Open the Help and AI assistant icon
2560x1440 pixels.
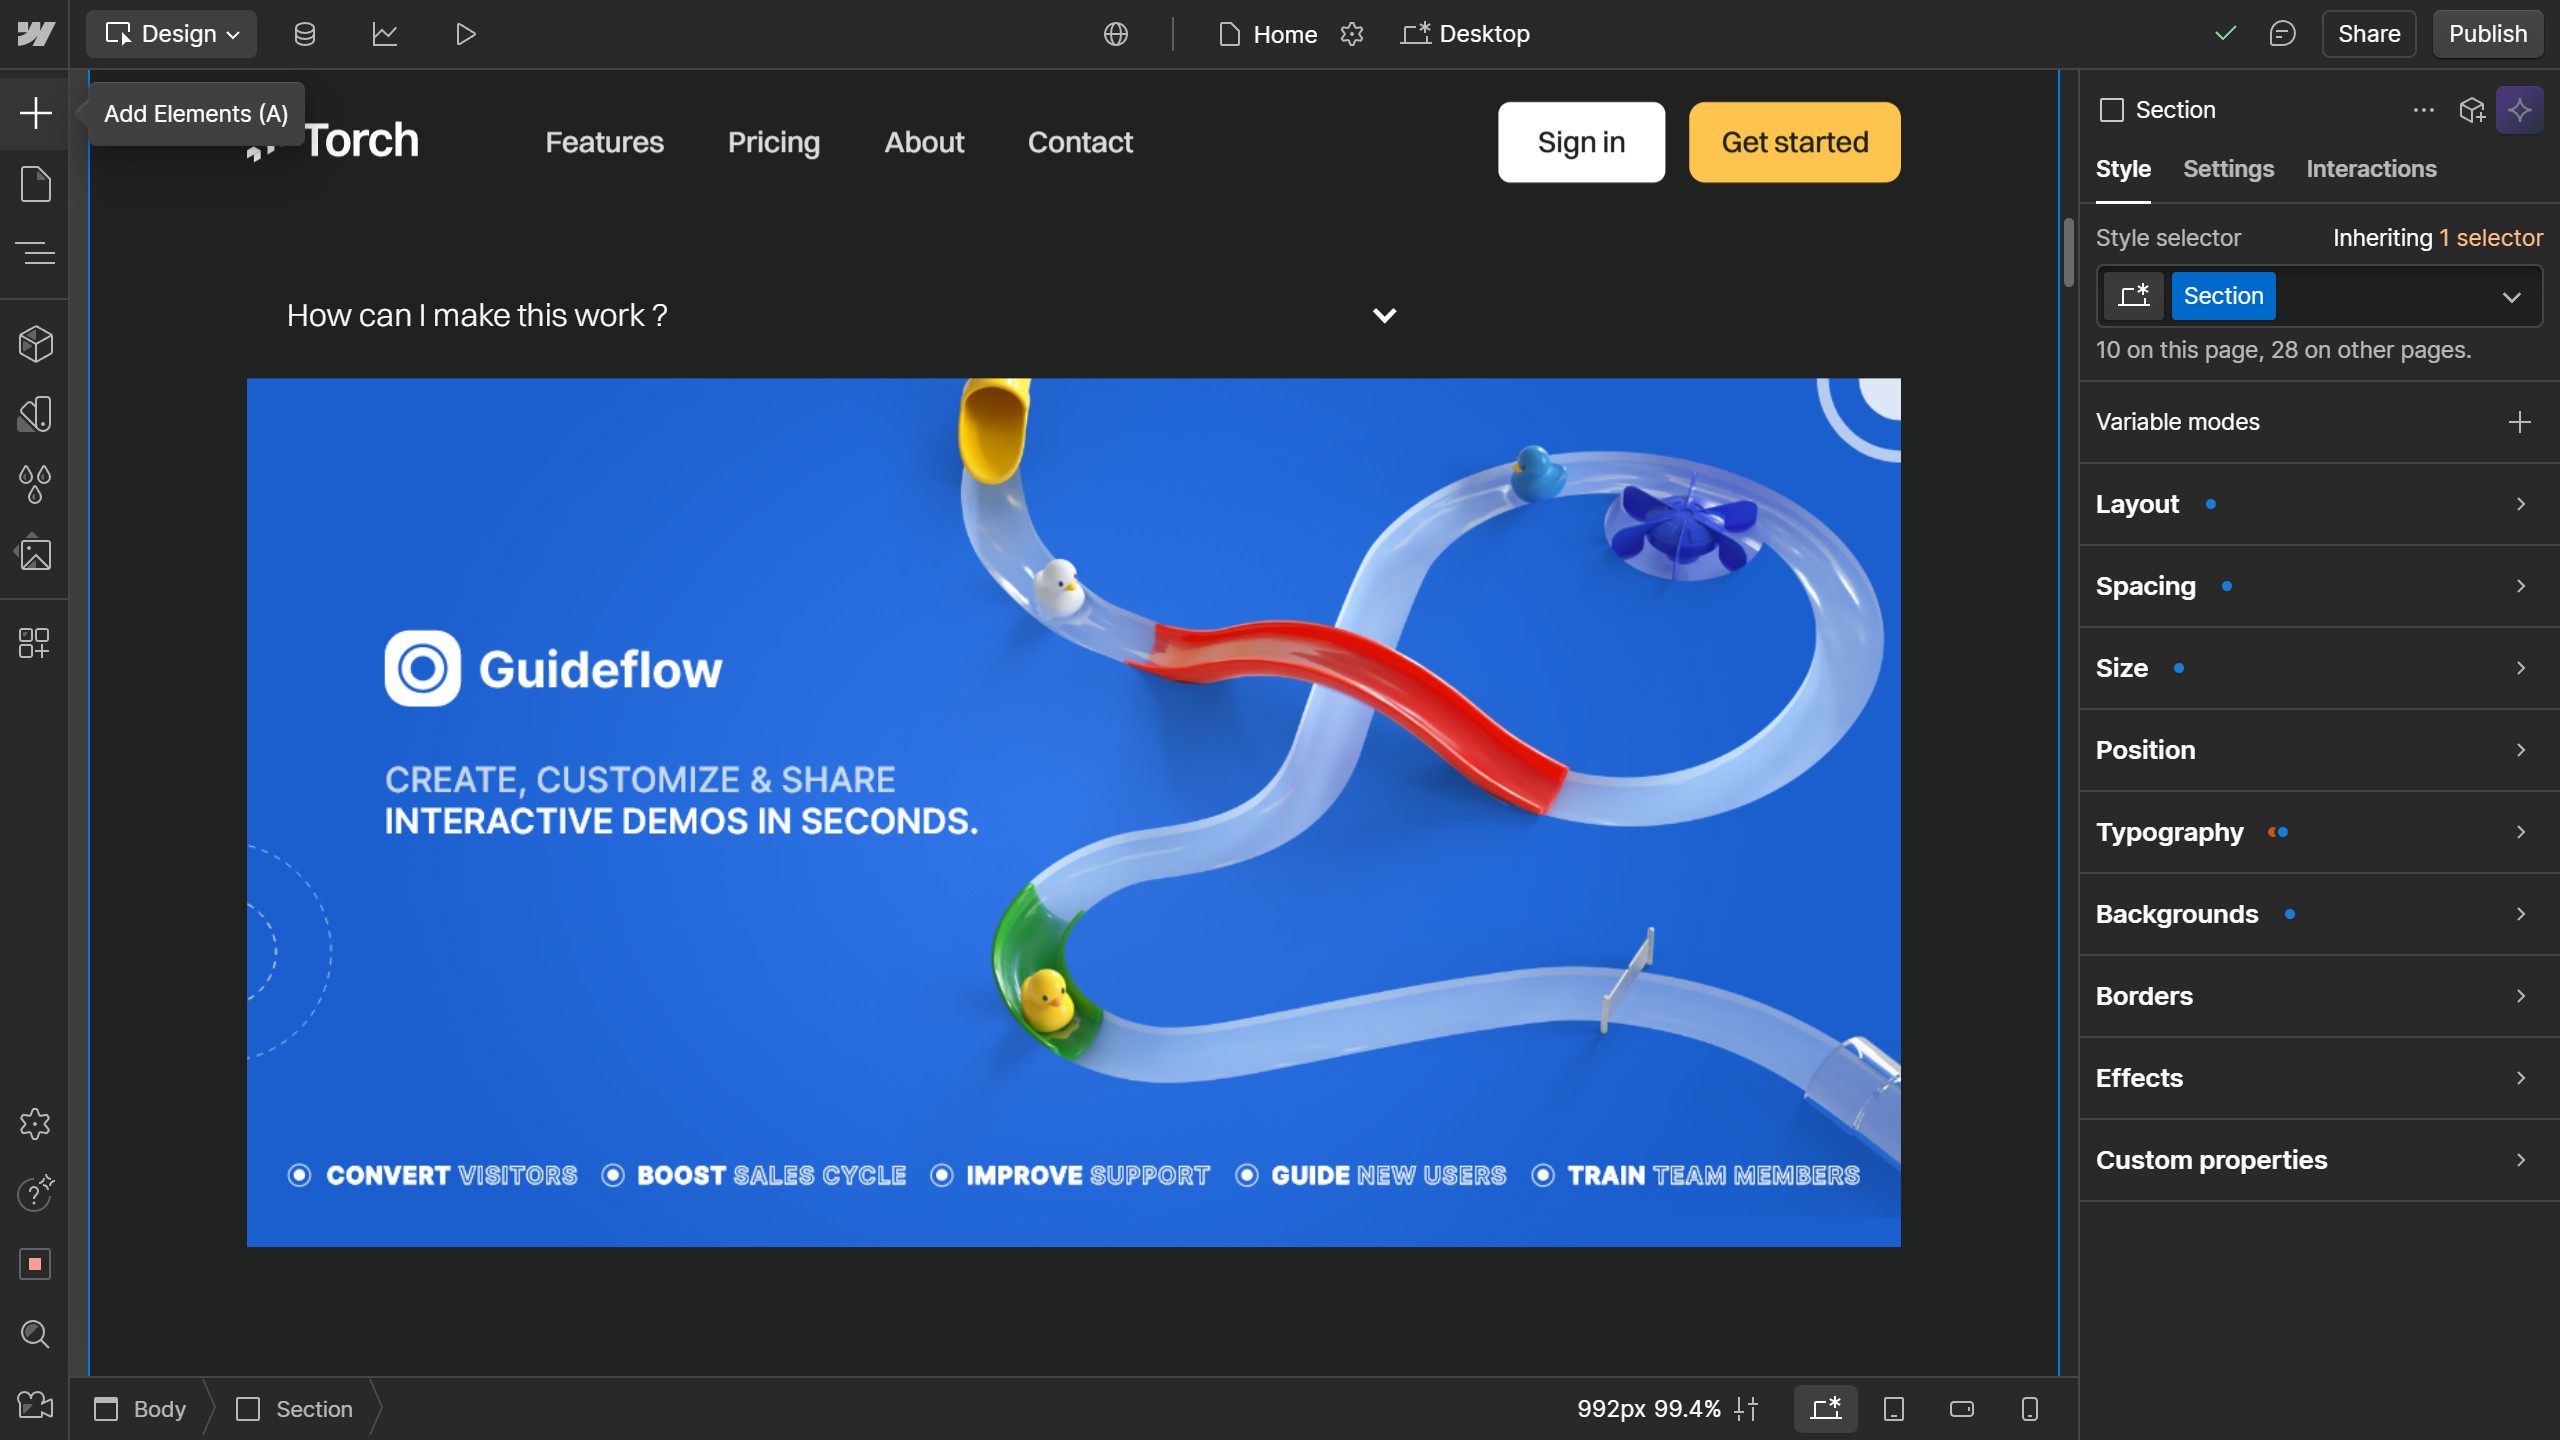tap(35, 1193)
